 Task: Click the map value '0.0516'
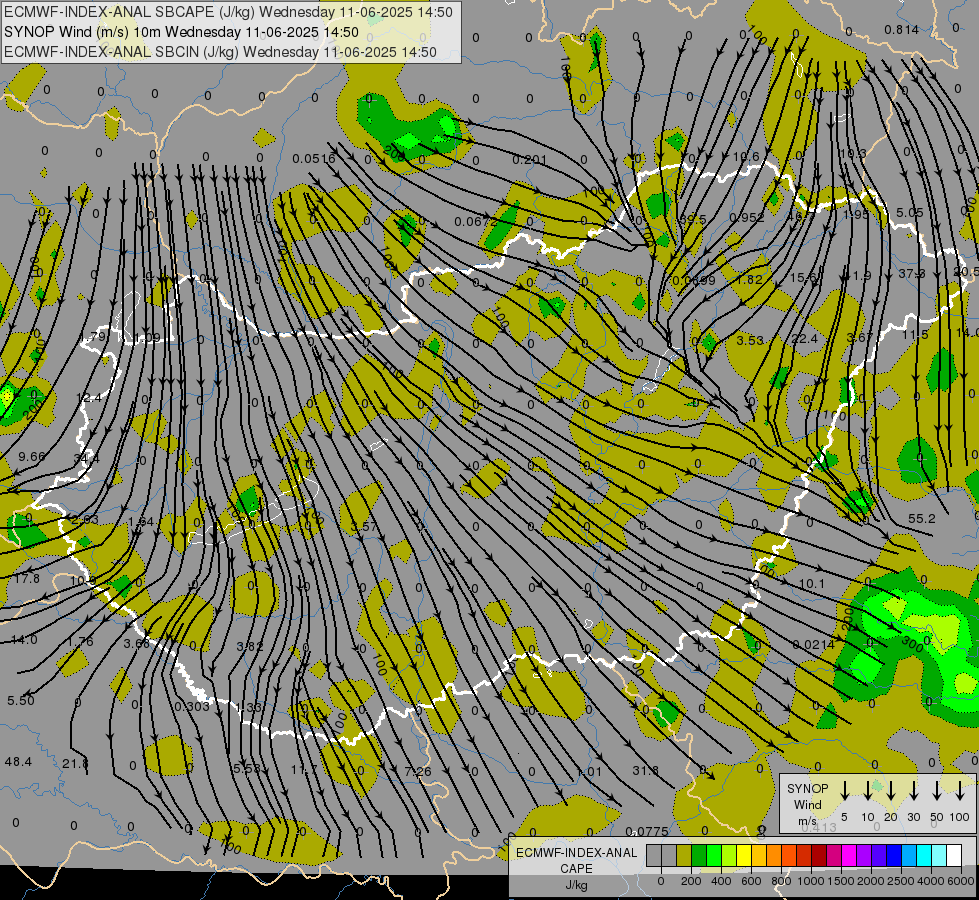pyautogui.click(x=314, y=159)
